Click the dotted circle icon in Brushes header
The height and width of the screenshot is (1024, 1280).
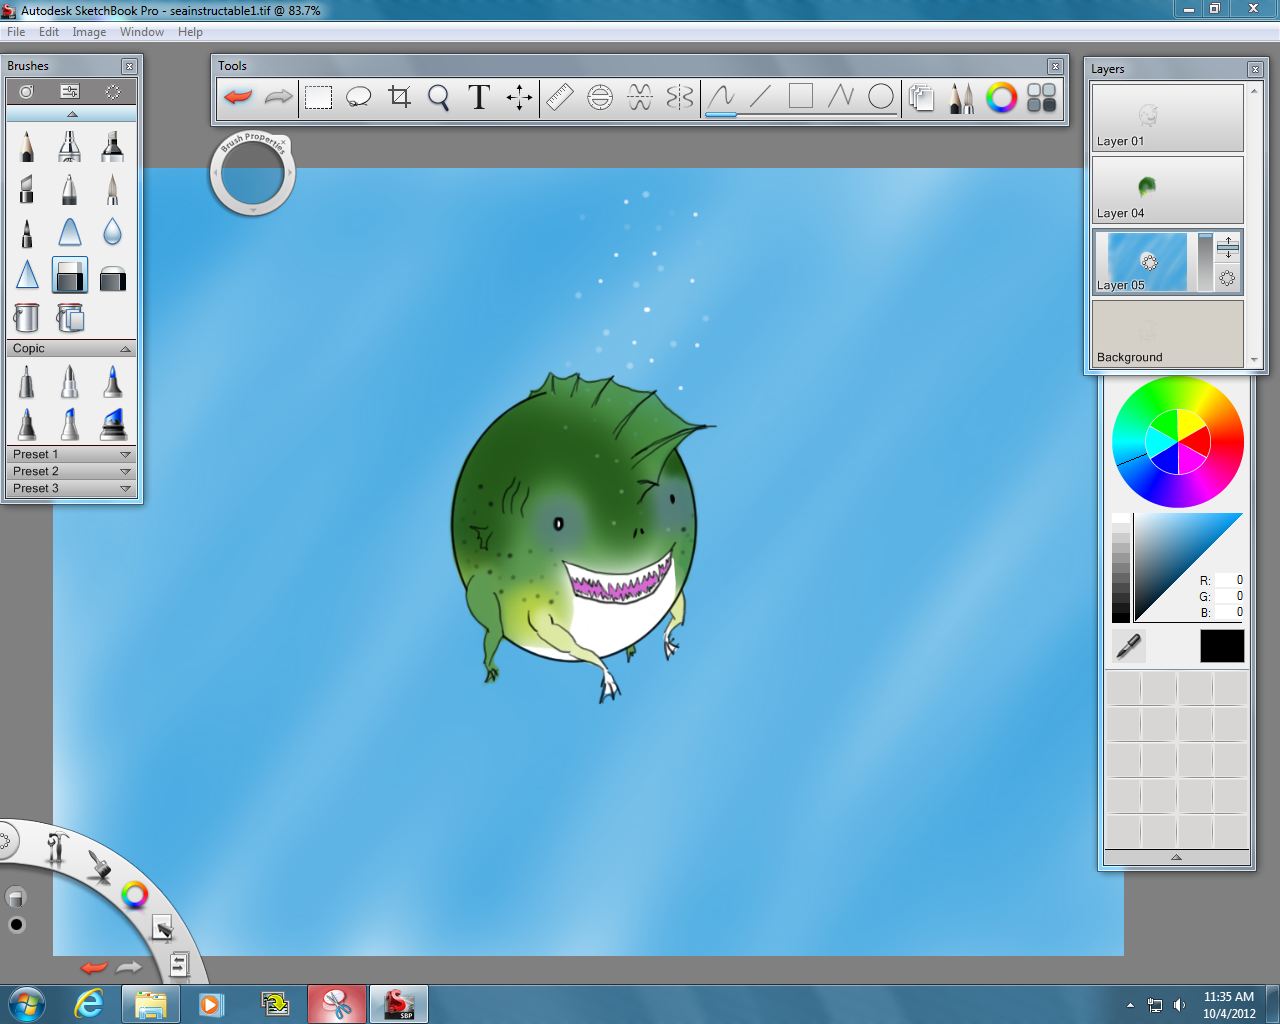pos(113,91)
